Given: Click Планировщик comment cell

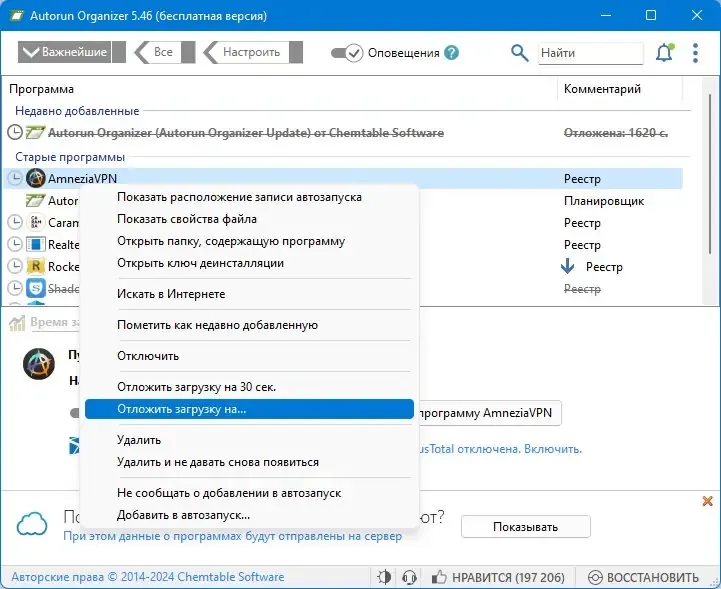Looking at the screenshot, I should [604, 201].
